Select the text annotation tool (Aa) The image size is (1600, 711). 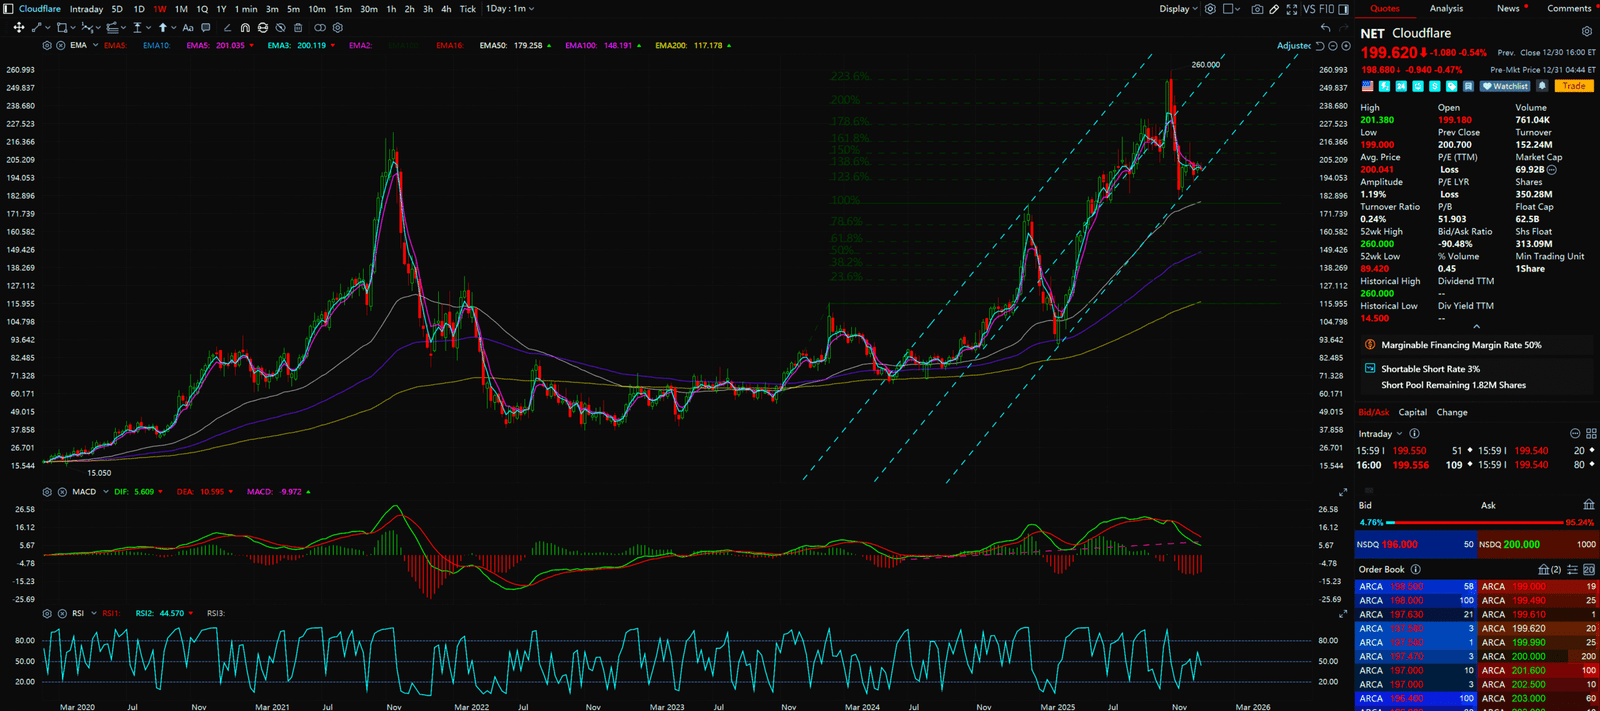coord(188,28)
